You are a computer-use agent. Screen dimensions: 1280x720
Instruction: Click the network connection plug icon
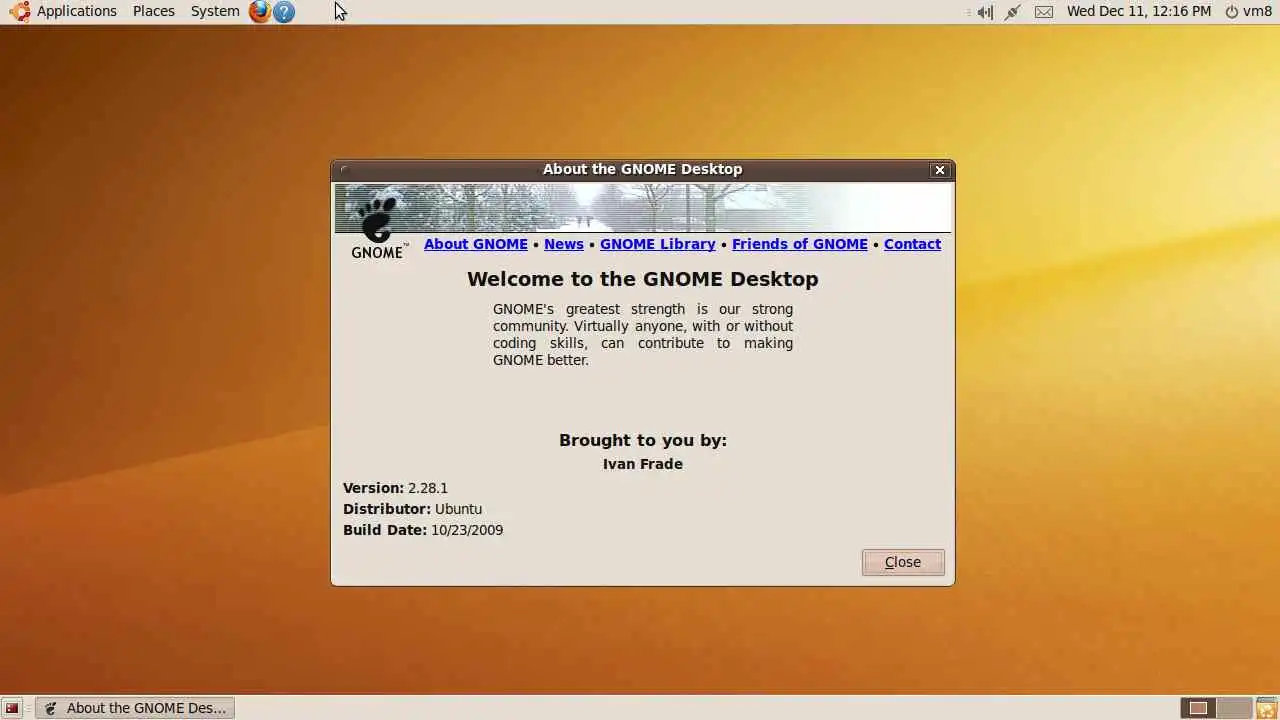[x=1013, y=12]
